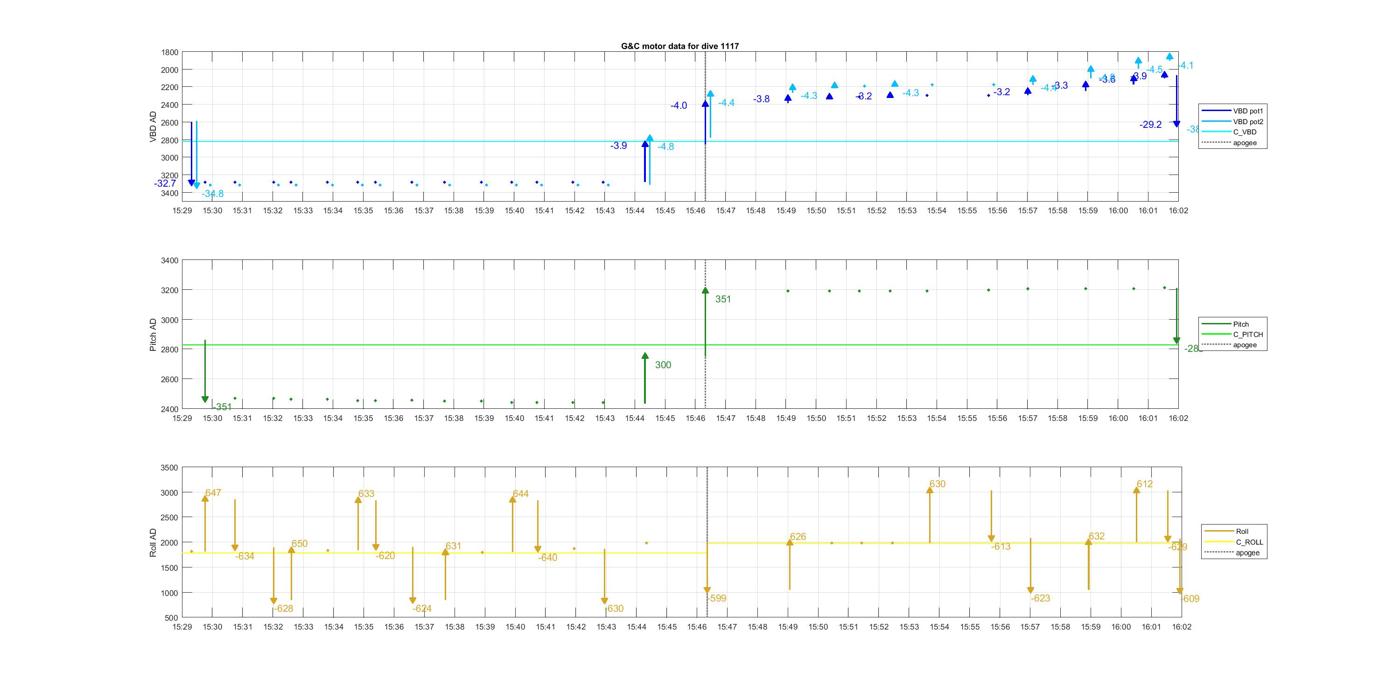The height and width of the screenshot is (693, 1400).
Task: Click the "631" roll data label
Action: pyautogui.click(x=453, y=546)
